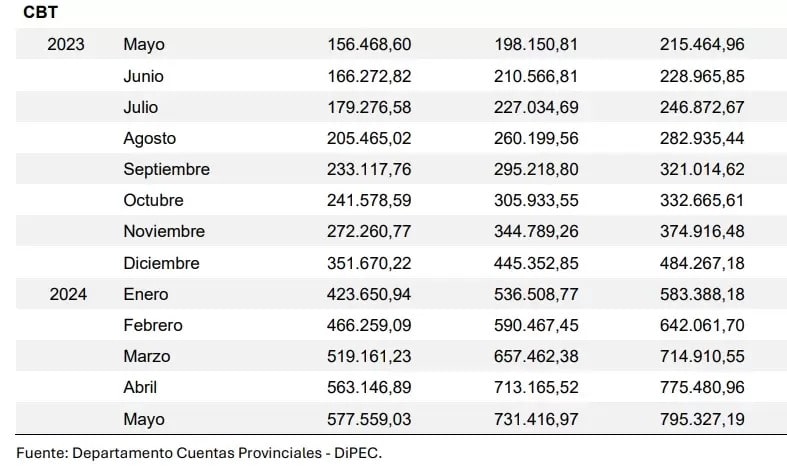Image resolution: width=787 pixels, height=470 pixels.
Task: Click the Abril month cell
Action: (x=141, y=387)
